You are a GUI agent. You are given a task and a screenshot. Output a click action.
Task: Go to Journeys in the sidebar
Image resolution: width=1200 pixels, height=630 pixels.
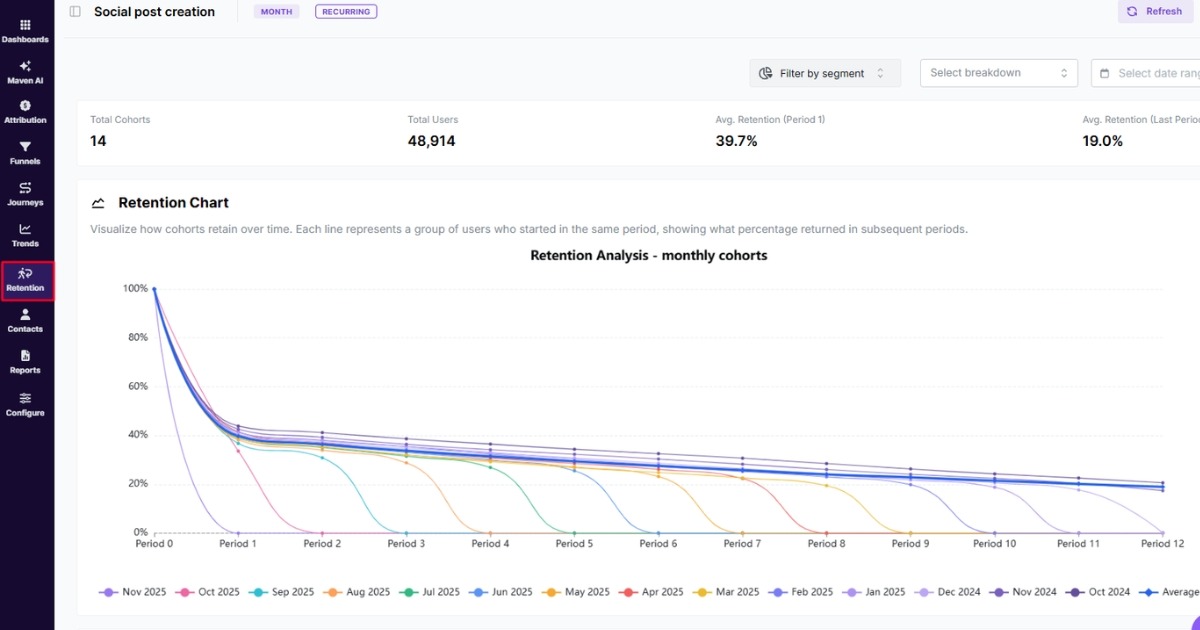[x=26, y=193]
